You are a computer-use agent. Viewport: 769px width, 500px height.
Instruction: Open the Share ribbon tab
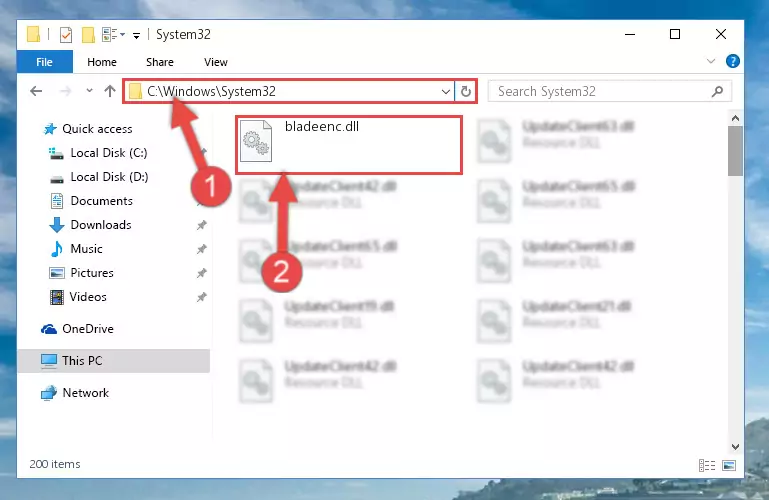tap(160, 62)
